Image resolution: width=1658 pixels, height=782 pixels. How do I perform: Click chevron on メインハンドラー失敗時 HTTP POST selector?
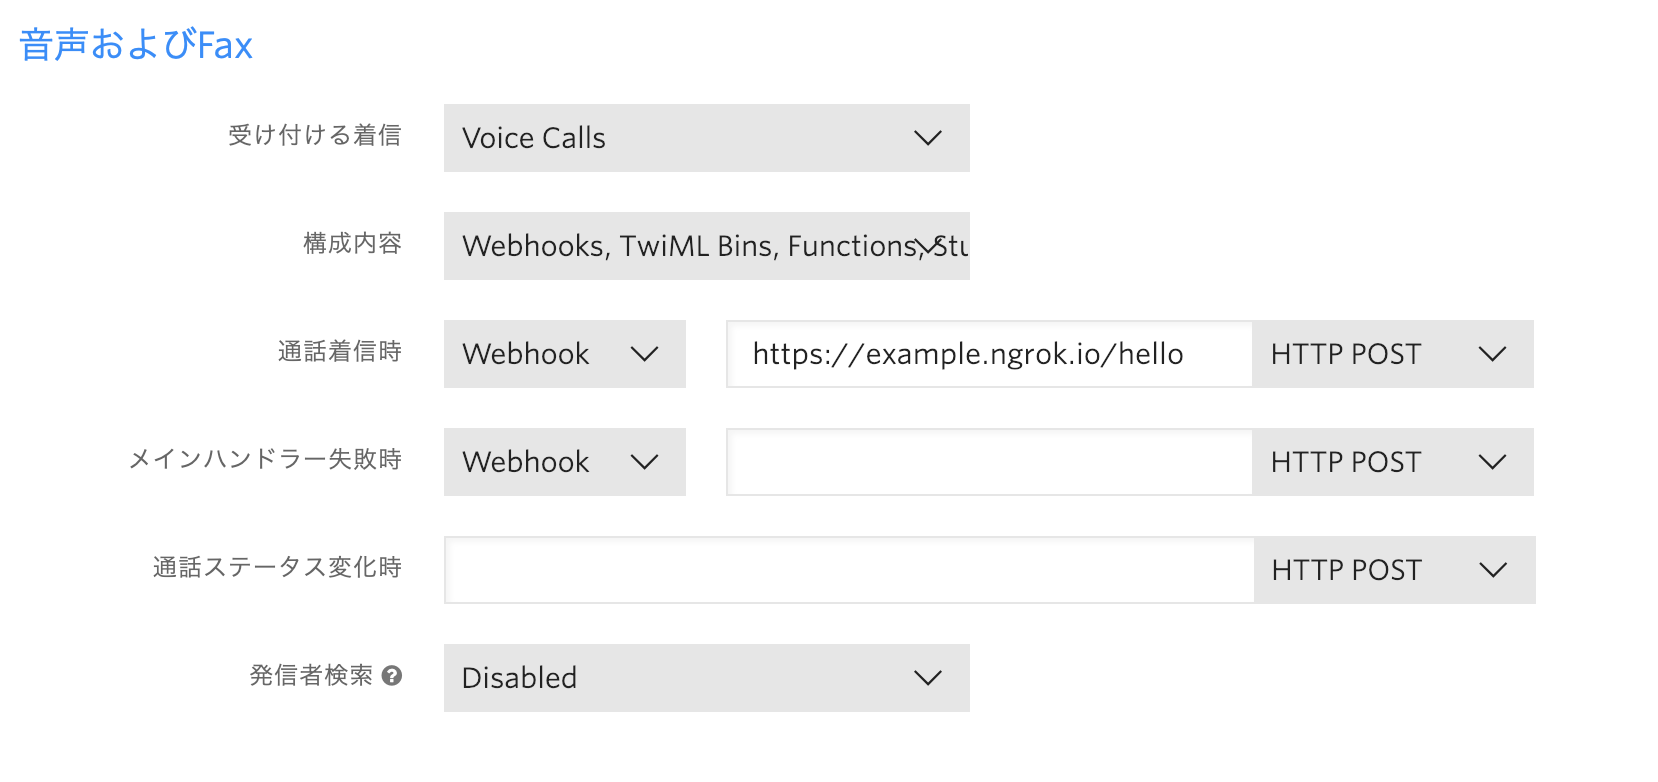[x=1492, y=462]
